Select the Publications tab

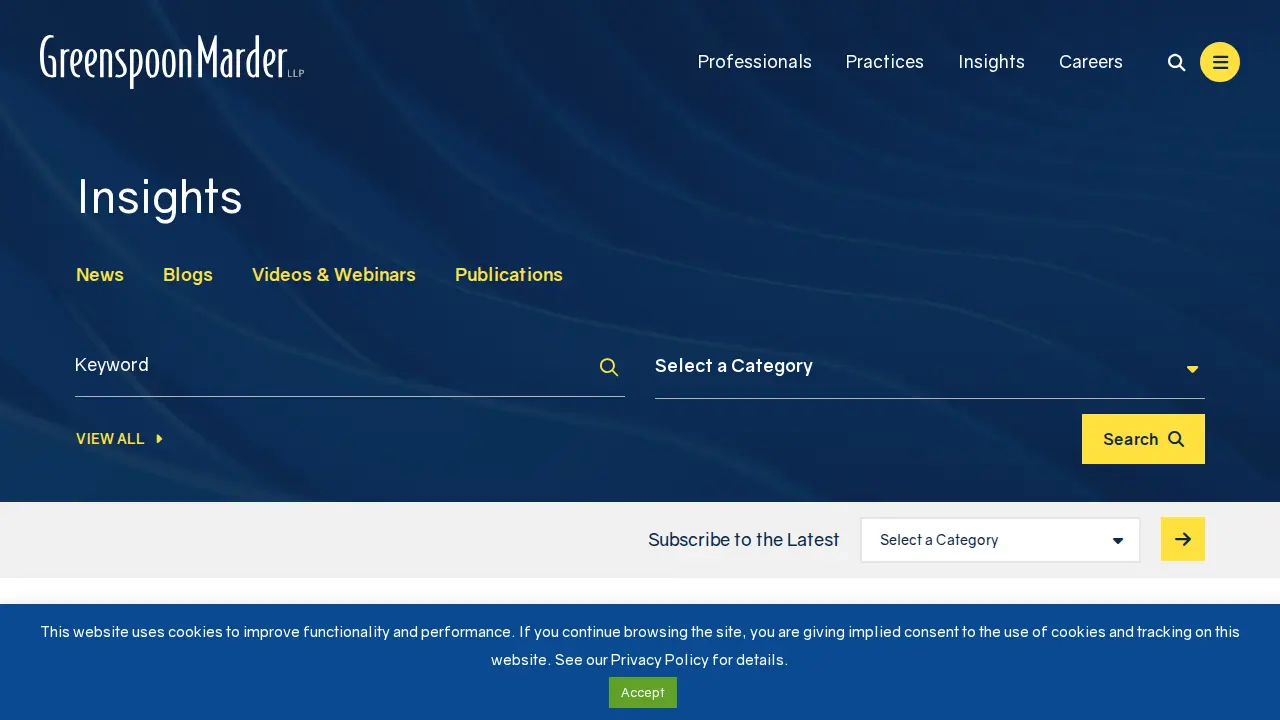click(509, 275)
